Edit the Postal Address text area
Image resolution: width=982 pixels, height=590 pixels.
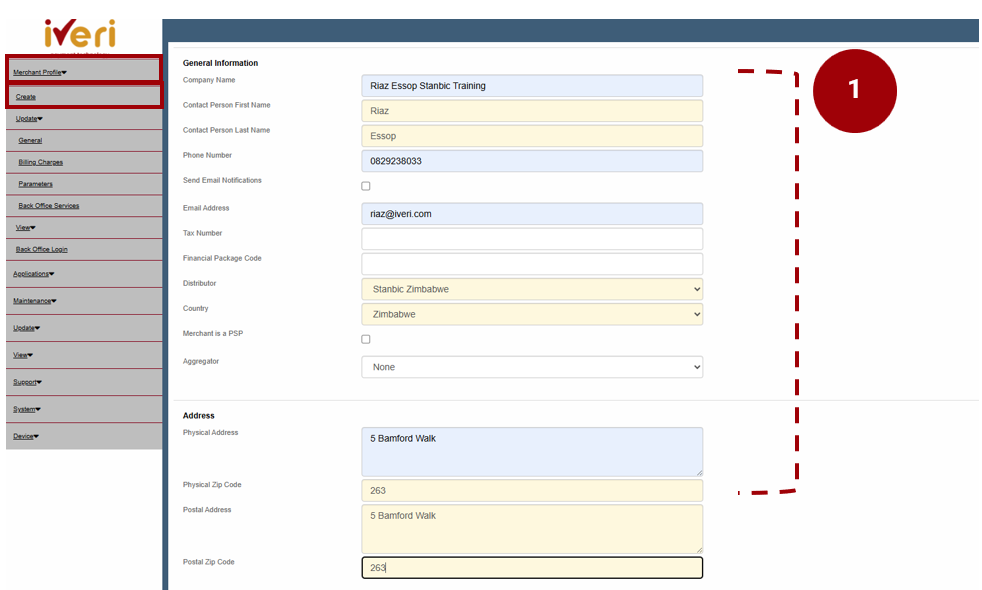(532, 529)
